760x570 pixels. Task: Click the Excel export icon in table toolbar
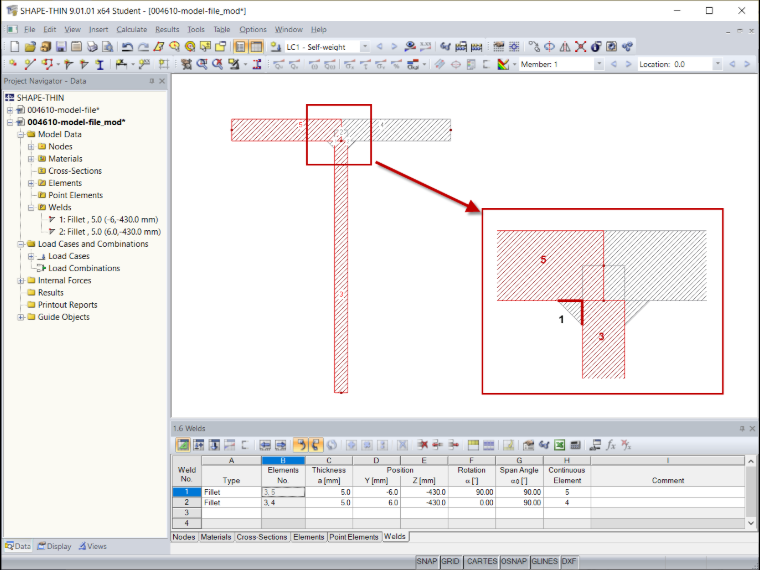coord(560,445)
